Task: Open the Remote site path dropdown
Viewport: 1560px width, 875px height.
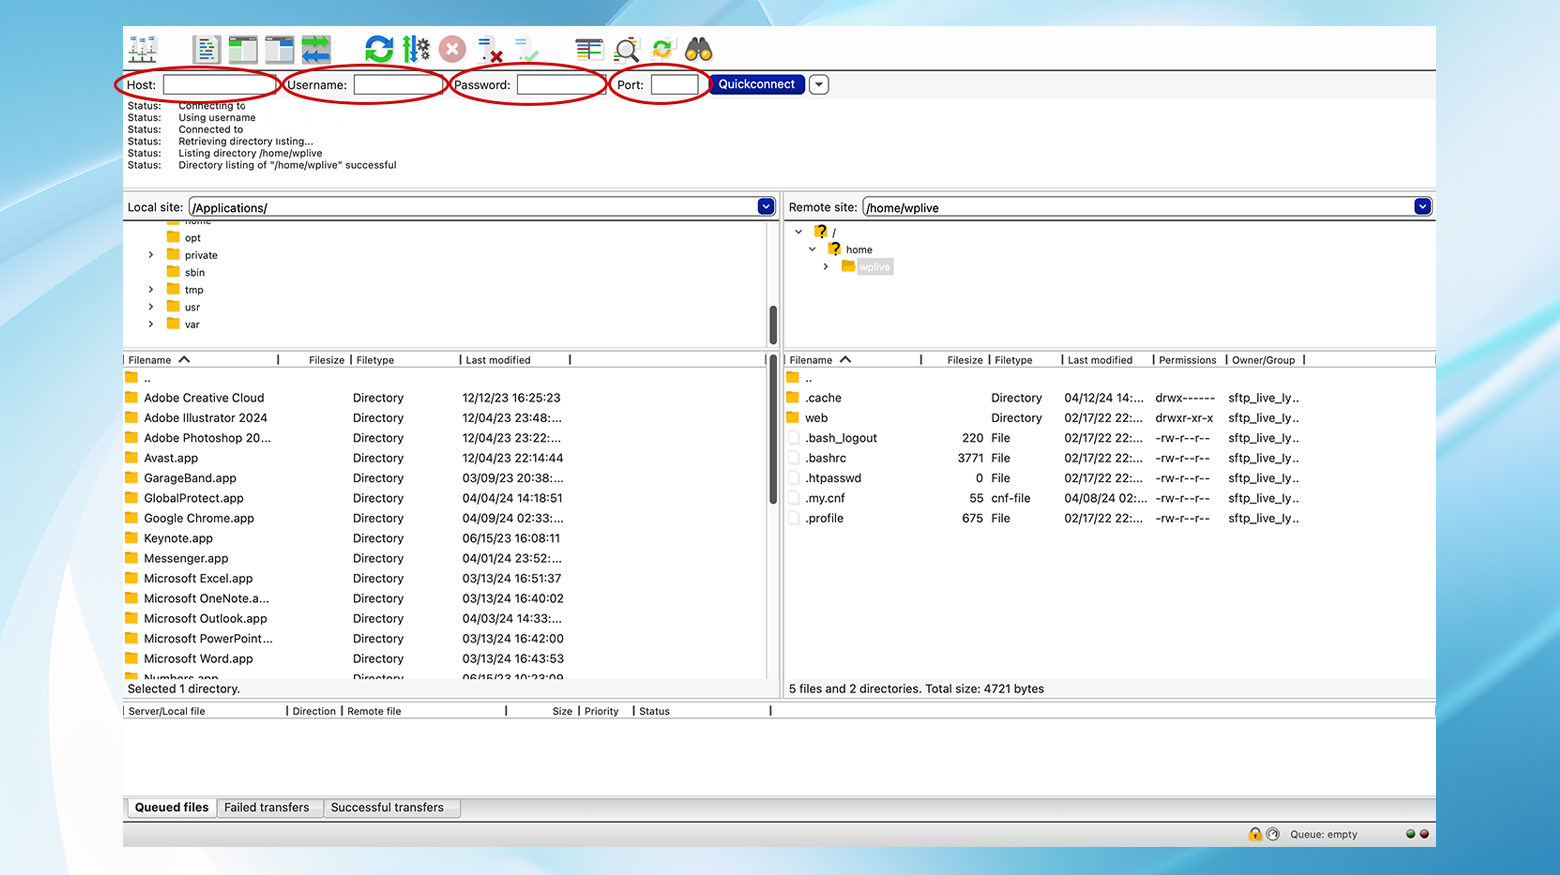Action: 1422,207
